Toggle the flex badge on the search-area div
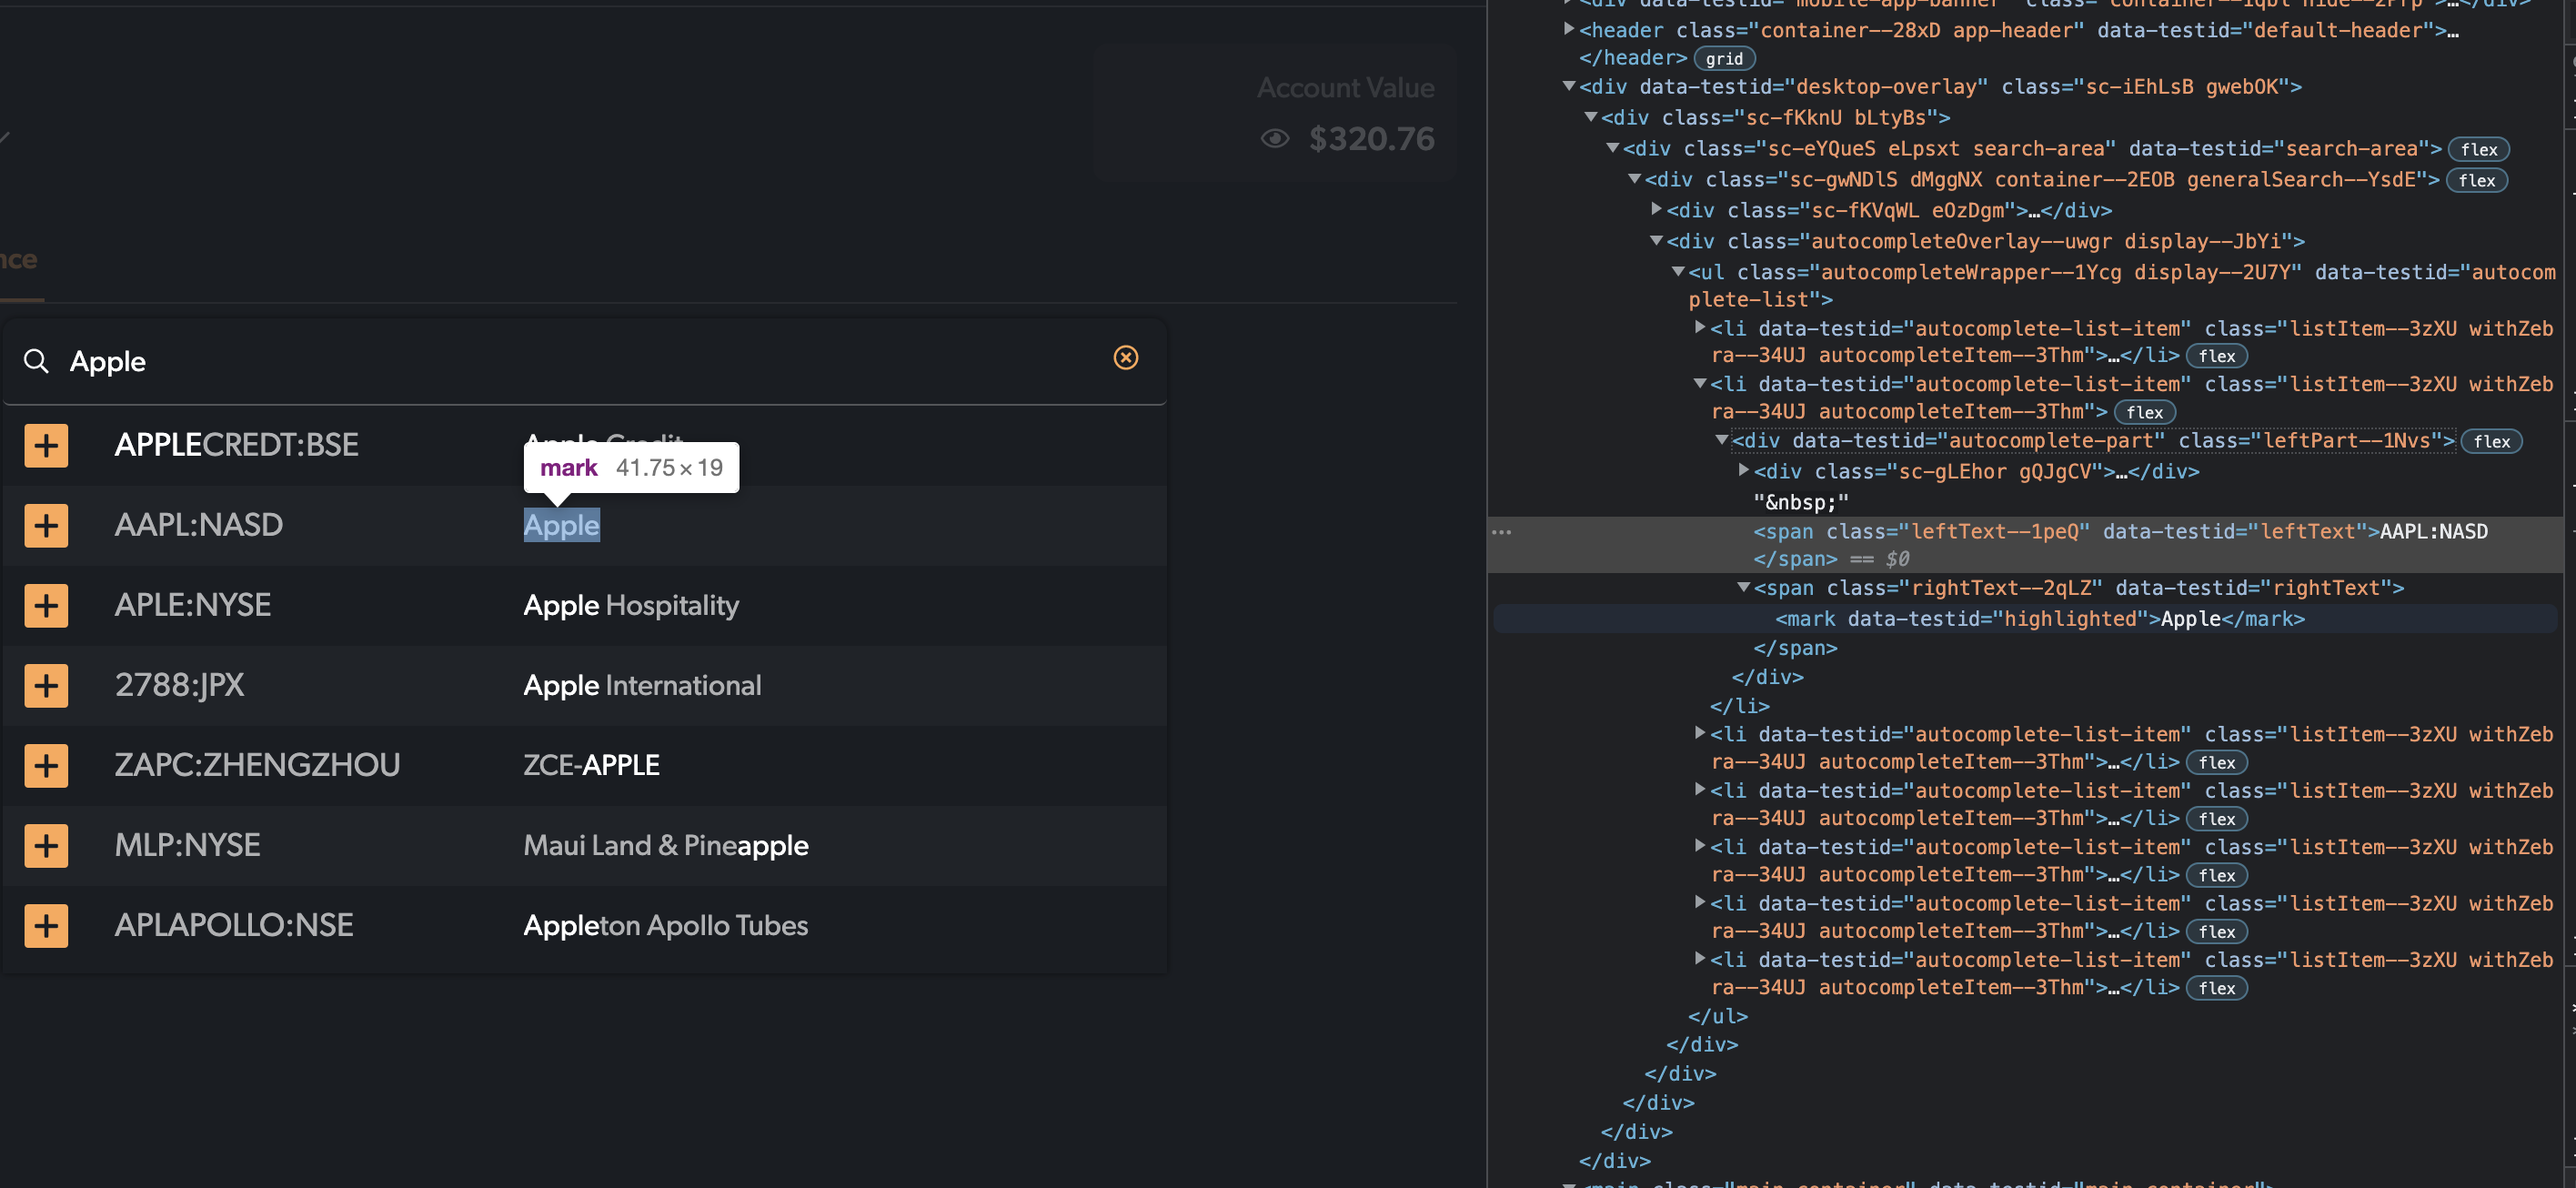 click(x=2478, y=149)
